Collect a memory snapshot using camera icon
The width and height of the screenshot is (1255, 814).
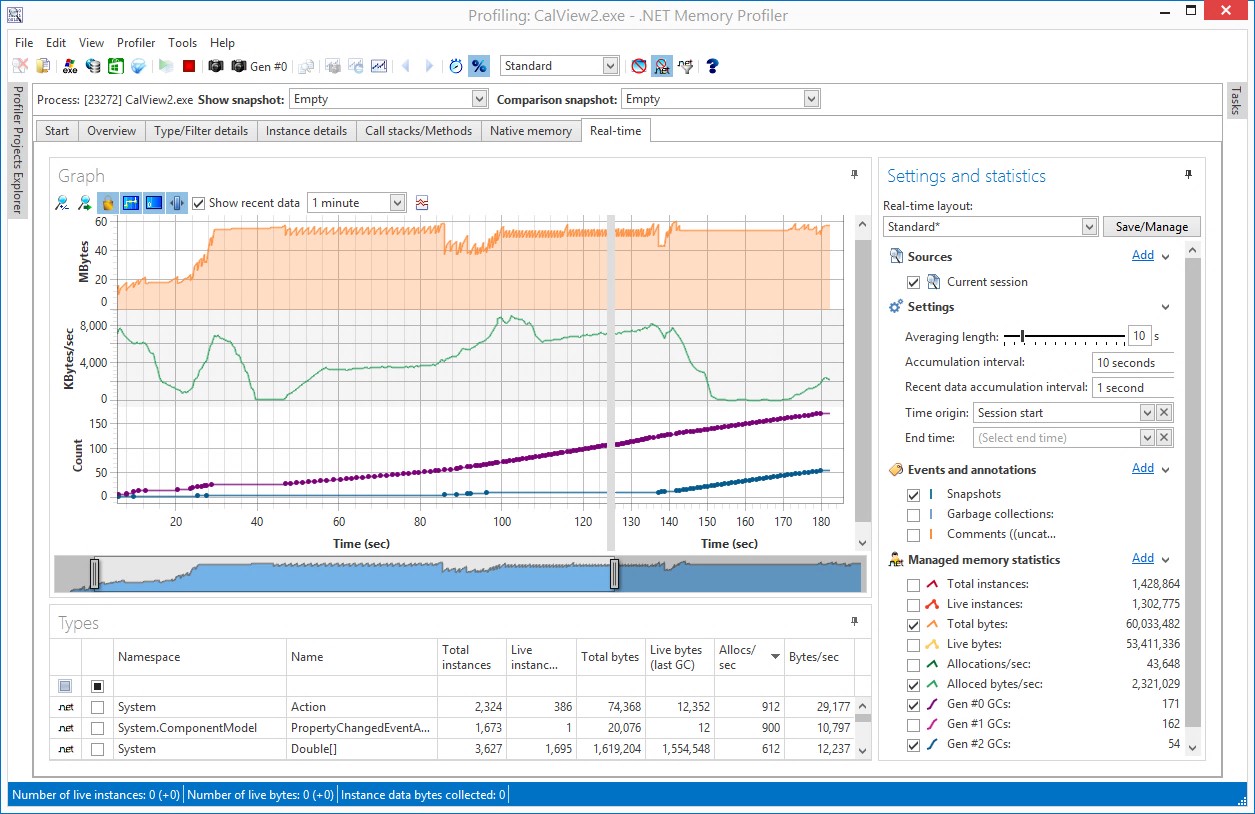(x=215, y=65)
